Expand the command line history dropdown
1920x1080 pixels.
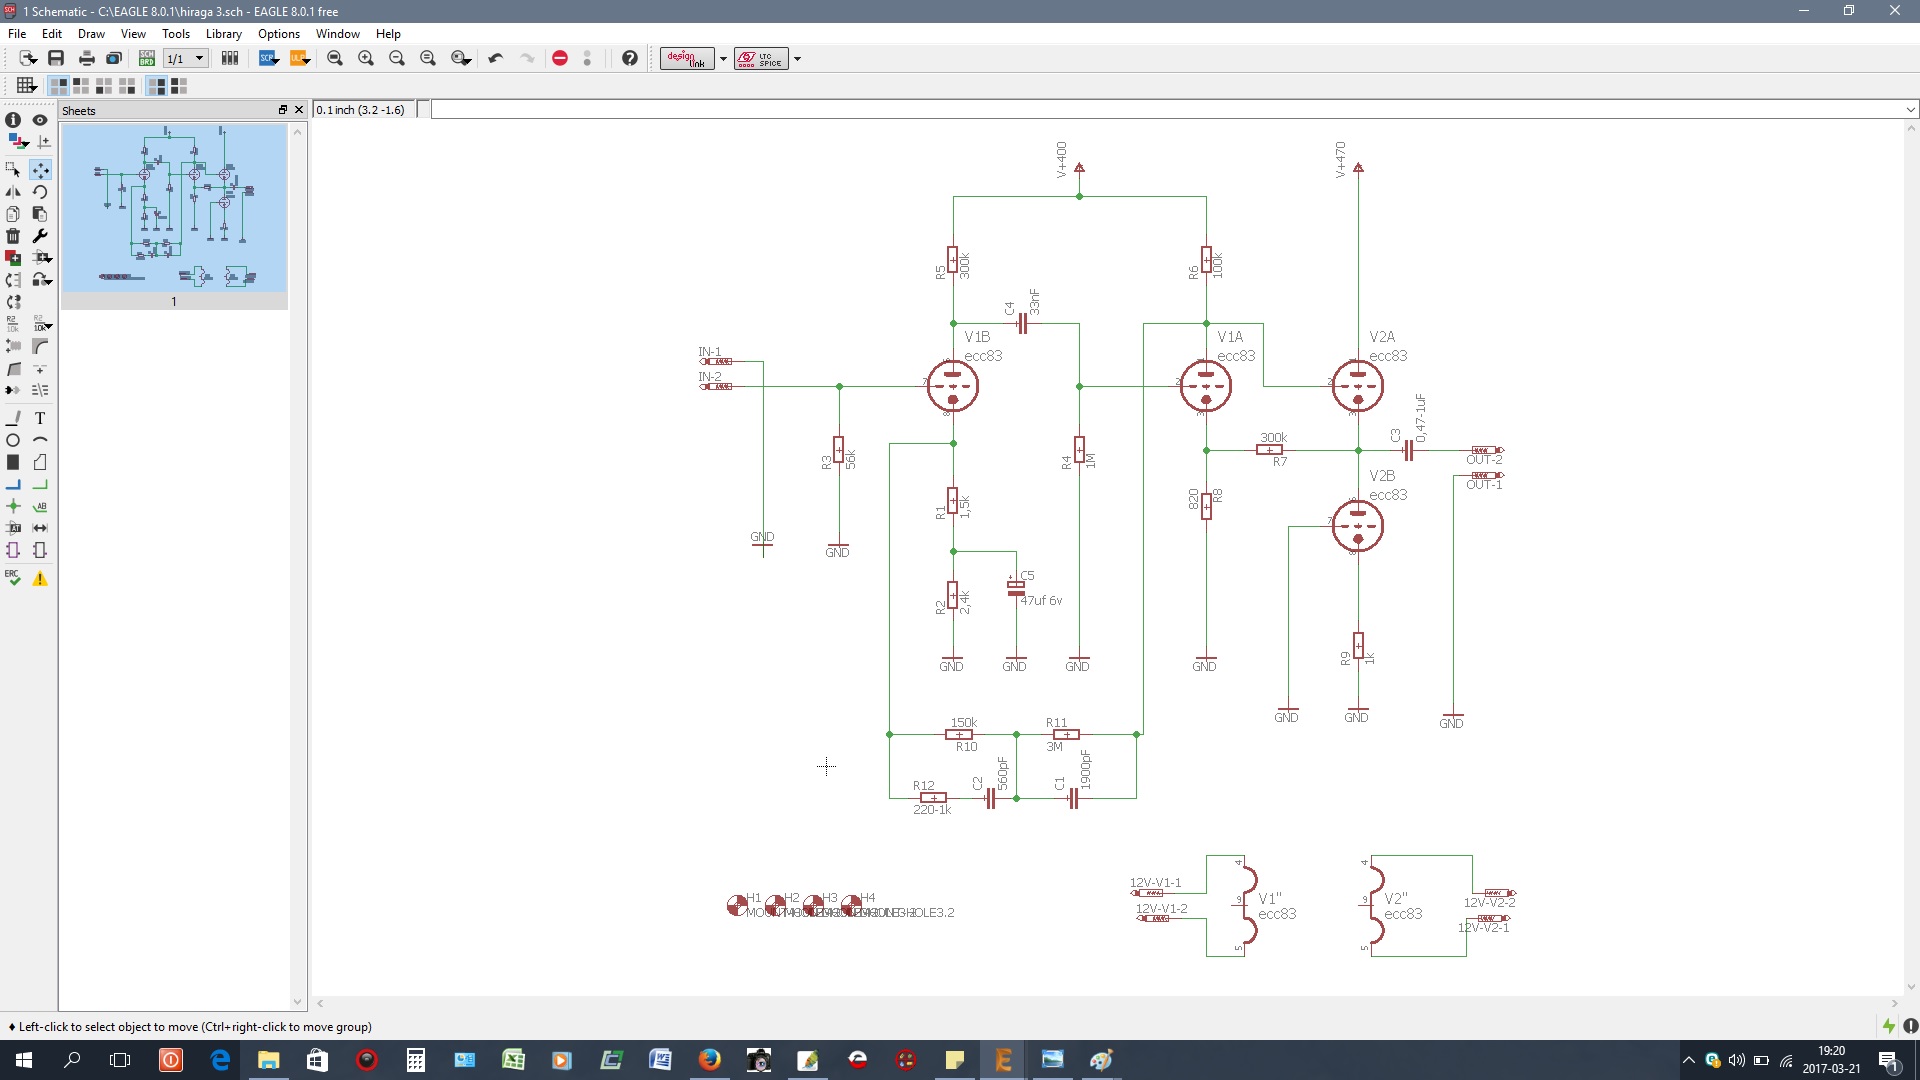[x=1910, y=110]
